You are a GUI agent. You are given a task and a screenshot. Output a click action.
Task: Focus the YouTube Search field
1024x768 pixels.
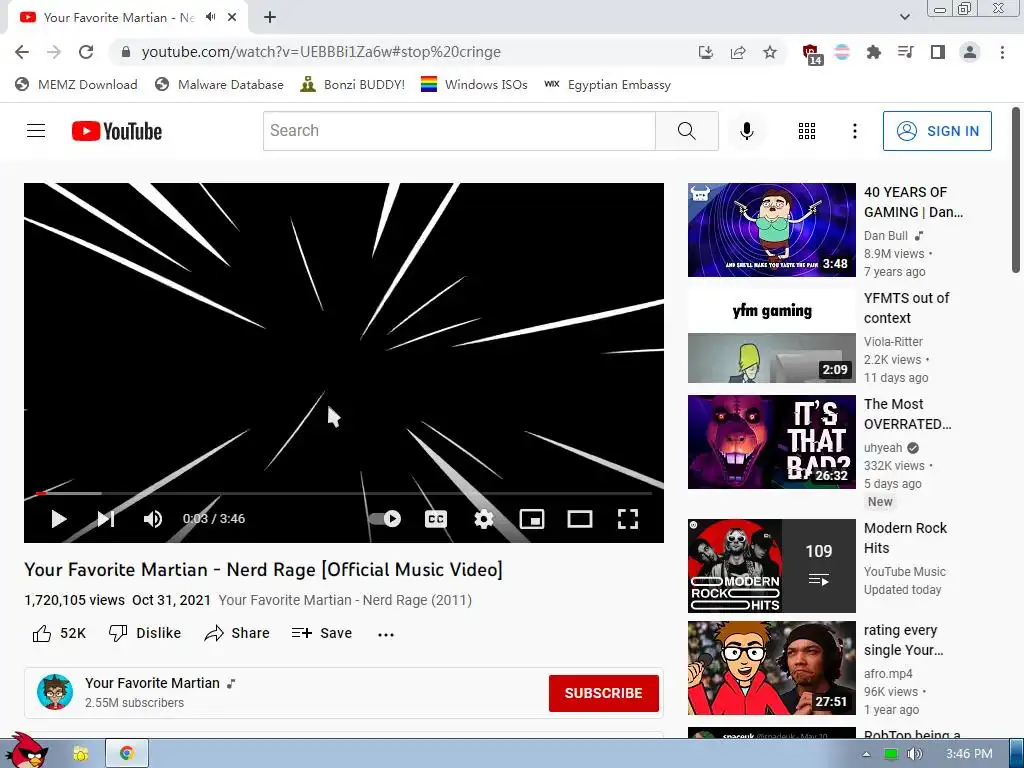pos(459,131)
